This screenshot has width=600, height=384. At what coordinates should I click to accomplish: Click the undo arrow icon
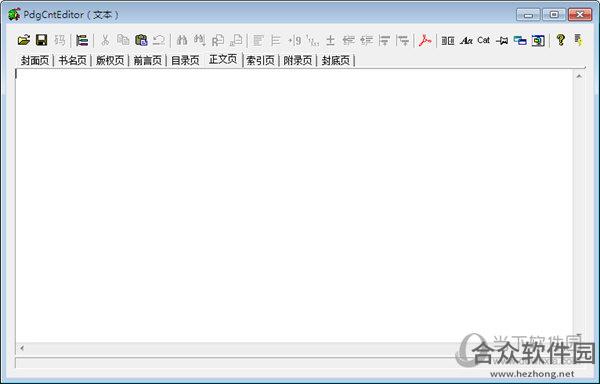click(159, 40)
